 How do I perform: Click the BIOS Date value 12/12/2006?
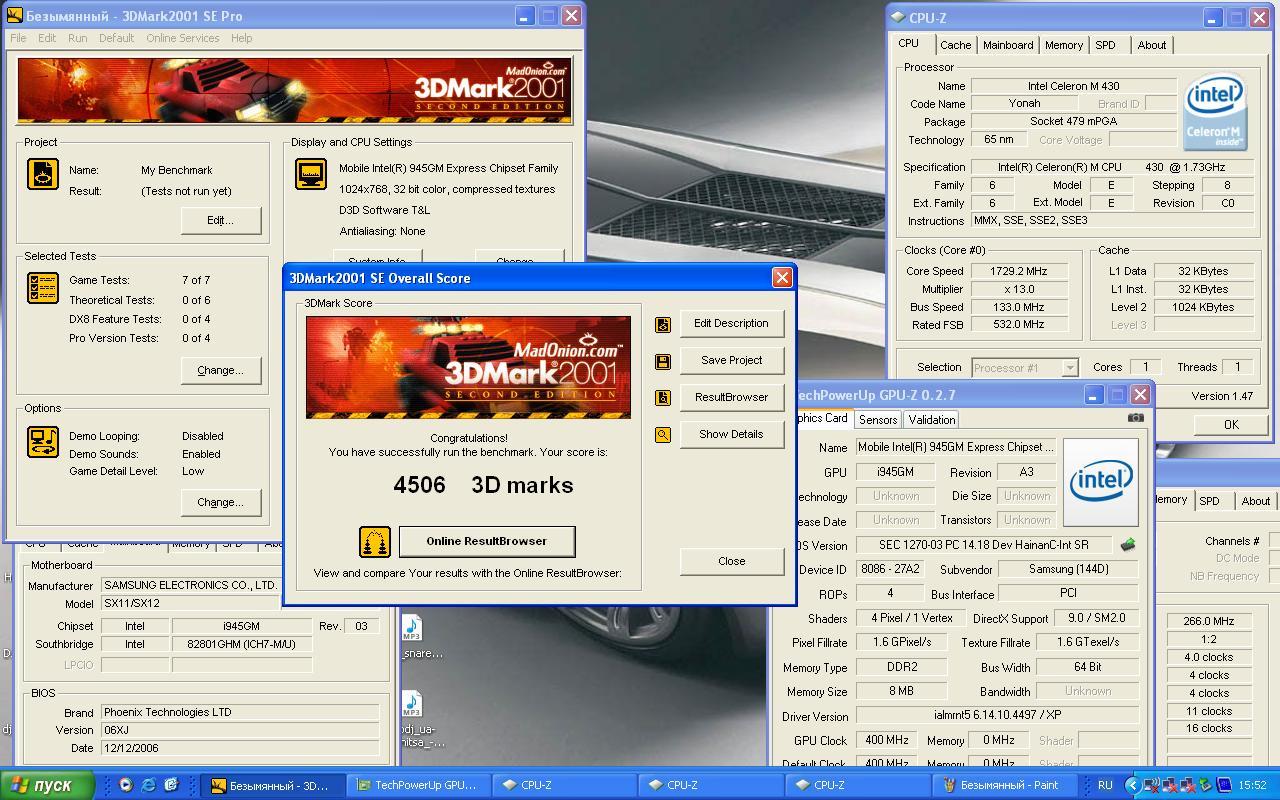239,748
